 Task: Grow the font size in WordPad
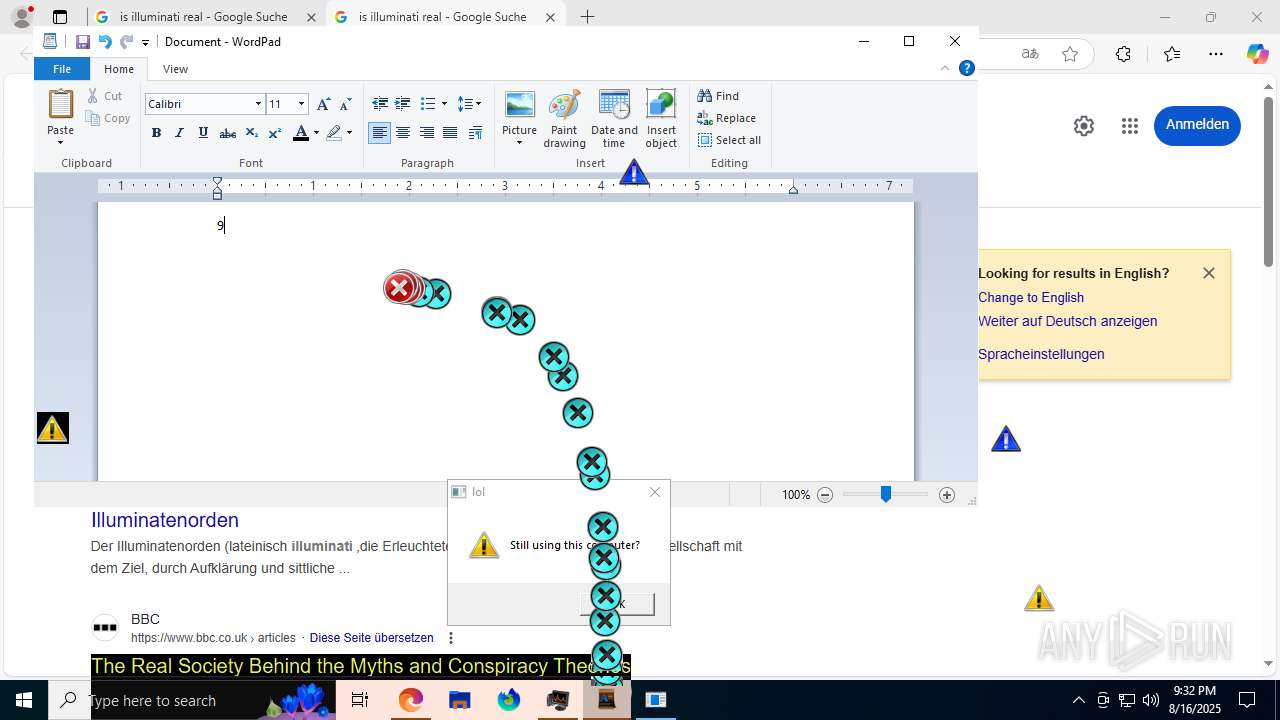click(x=323, y=104)
